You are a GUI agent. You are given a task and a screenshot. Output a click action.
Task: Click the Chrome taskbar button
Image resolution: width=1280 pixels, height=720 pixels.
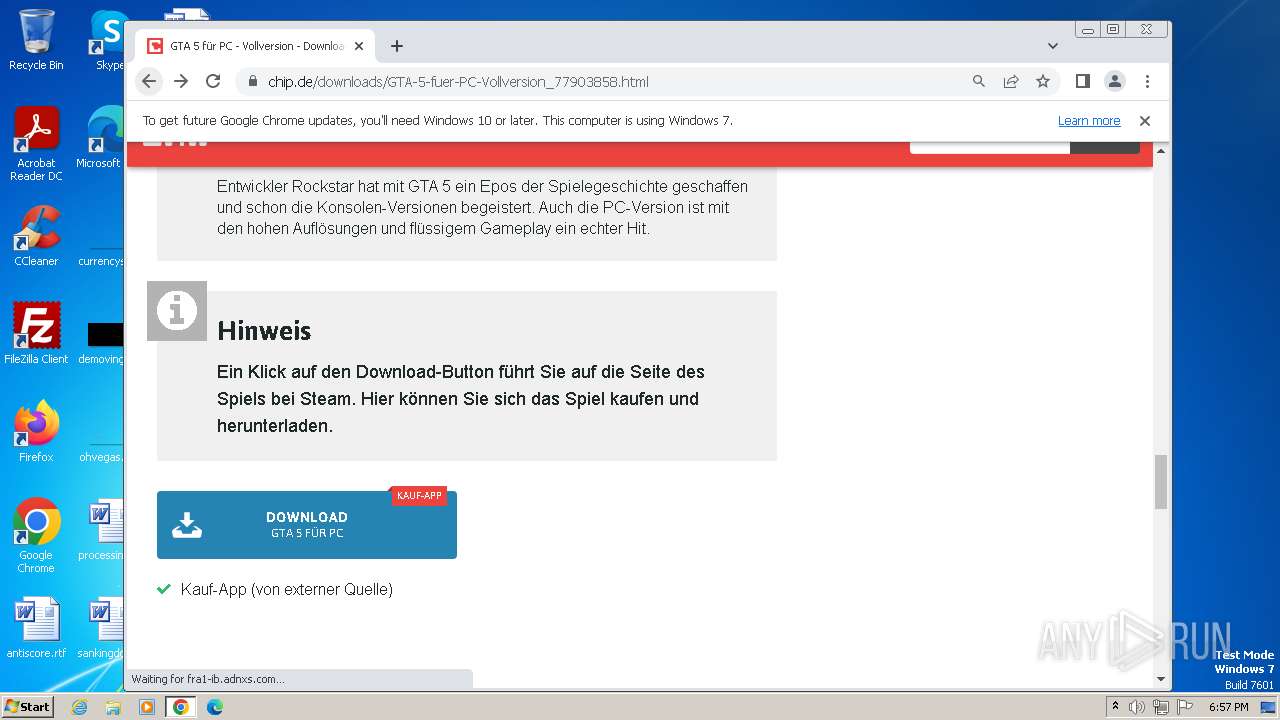click(181, 707)
